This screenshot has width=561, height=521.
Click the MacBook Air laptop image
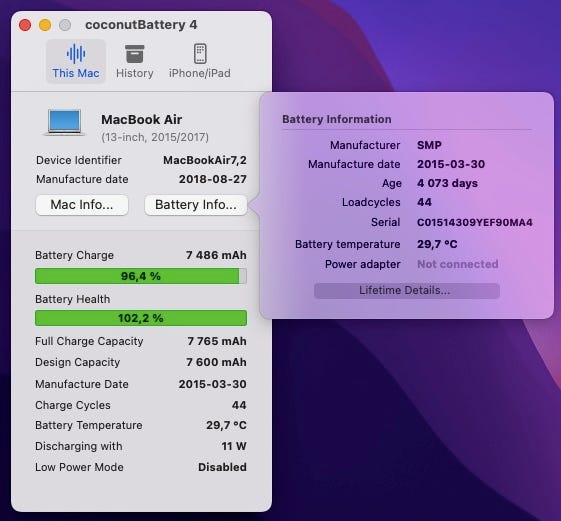coord(64,122)
